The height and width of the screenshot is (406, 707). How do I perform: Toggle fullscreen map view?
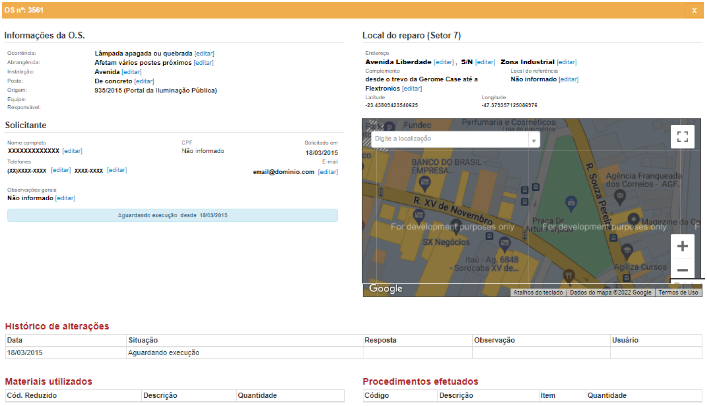pos(682,137)
